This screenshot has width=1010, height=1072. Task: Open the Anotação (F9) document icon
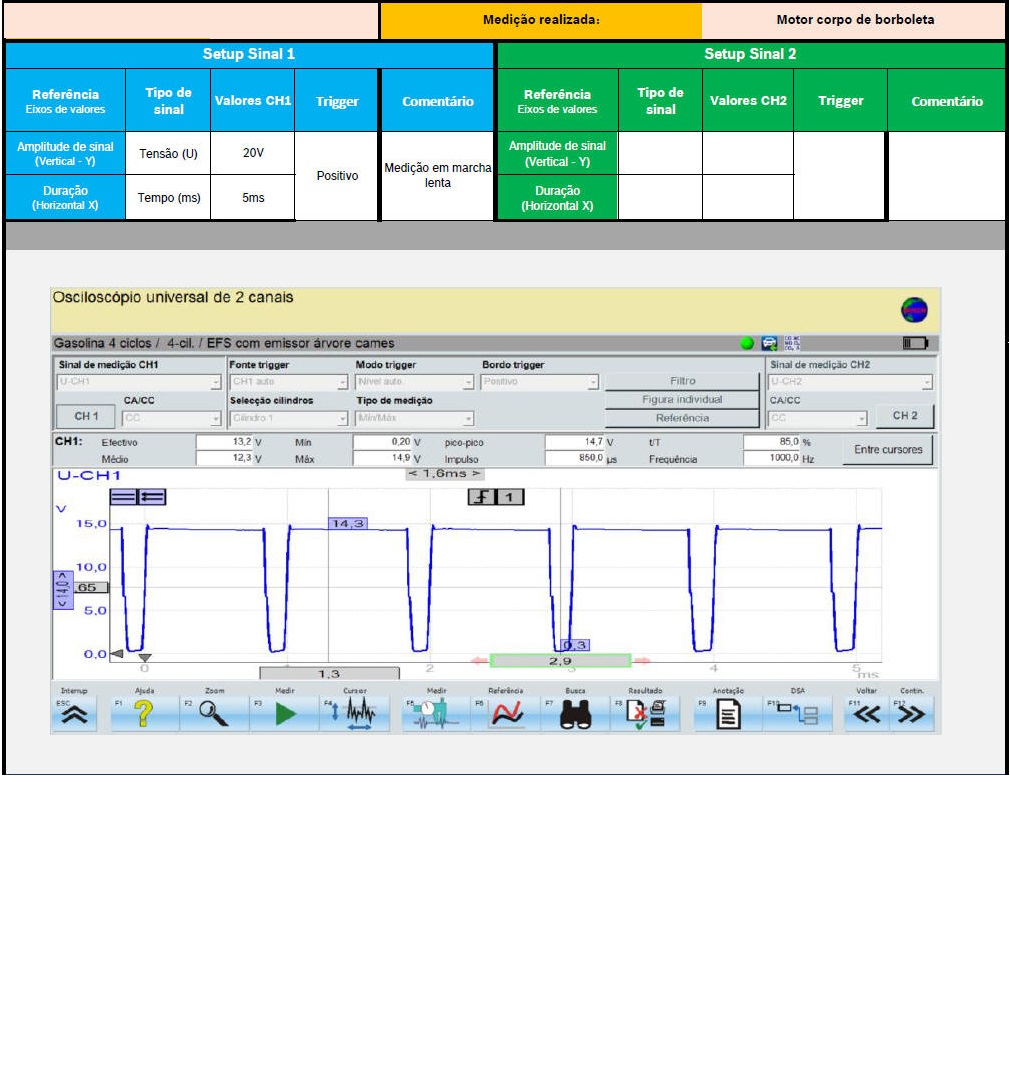point(728,713)
